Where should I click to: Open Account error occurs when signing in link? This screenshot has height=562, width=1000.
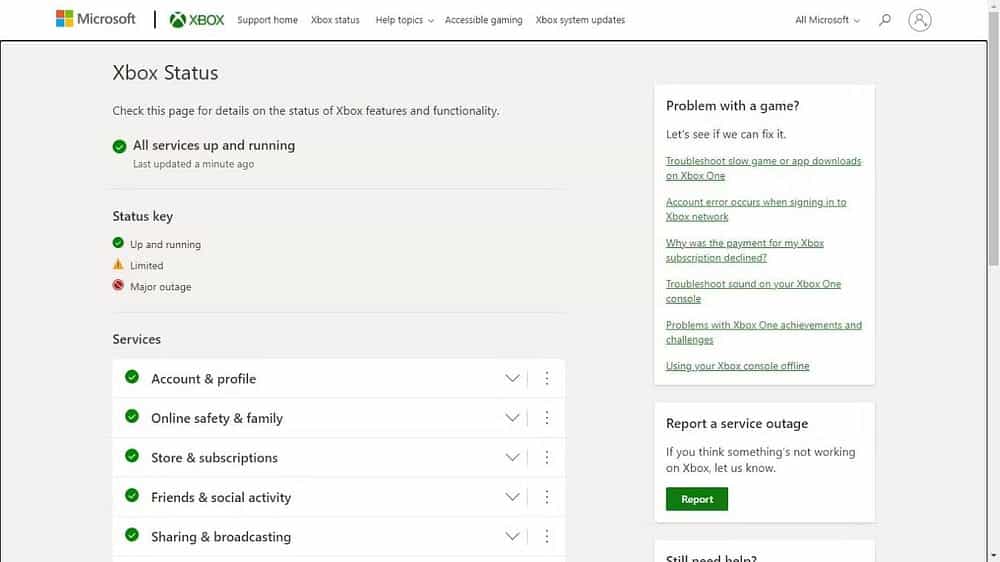pyautogui.click(x=756, y=209)
